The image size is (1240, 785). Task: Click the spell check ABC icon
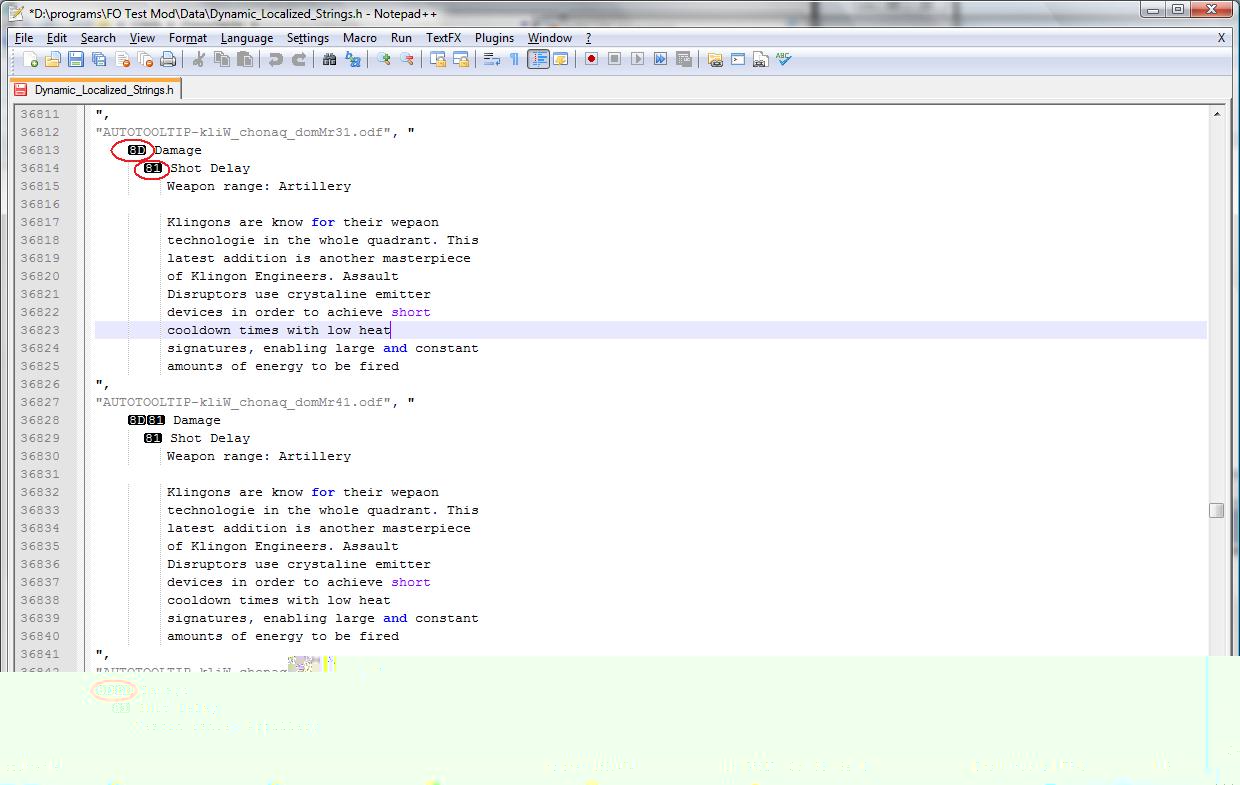[x=783, y=60]
